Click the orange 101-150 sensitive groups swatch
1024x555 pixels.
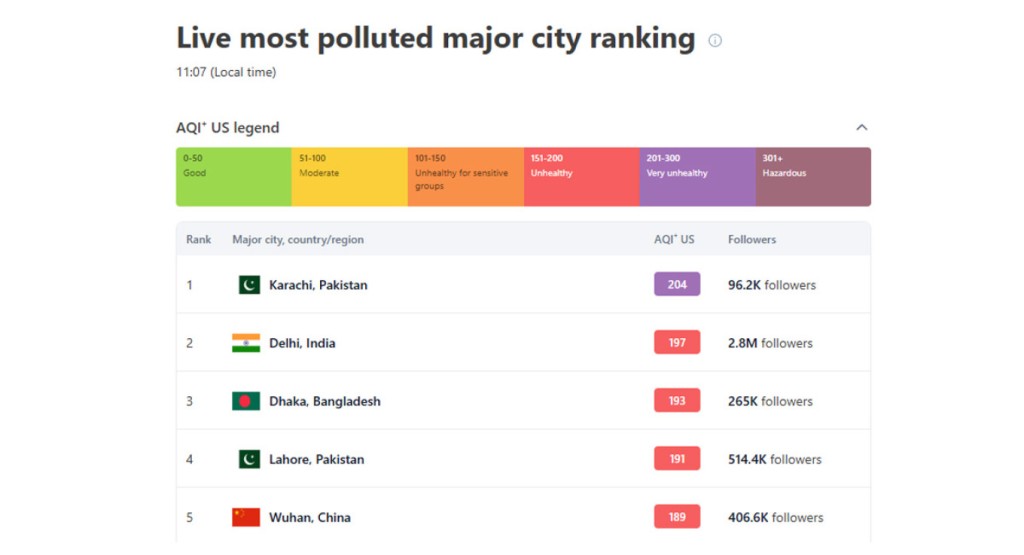466,177
